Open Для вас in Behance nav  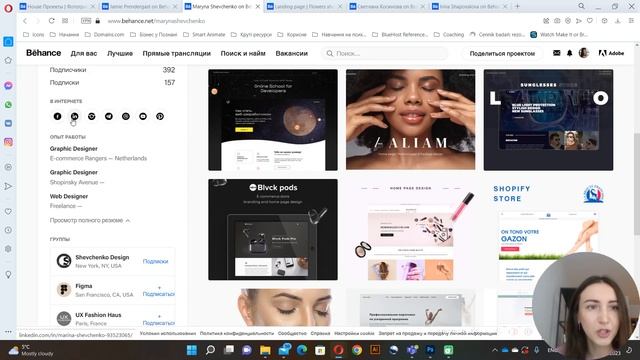click(84, 53)
